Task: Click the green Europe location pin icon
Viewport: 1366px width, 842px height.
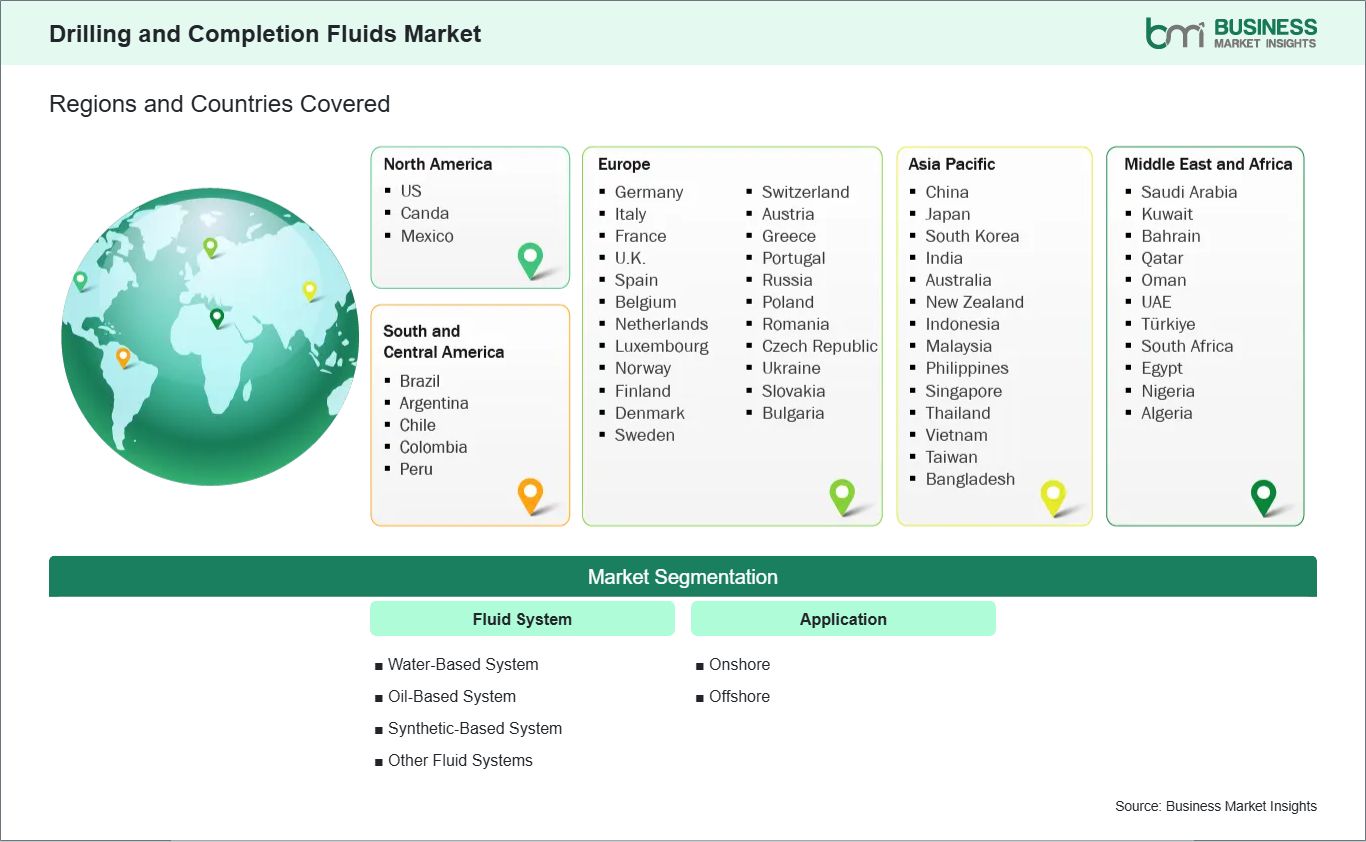Action: point(843,495)
